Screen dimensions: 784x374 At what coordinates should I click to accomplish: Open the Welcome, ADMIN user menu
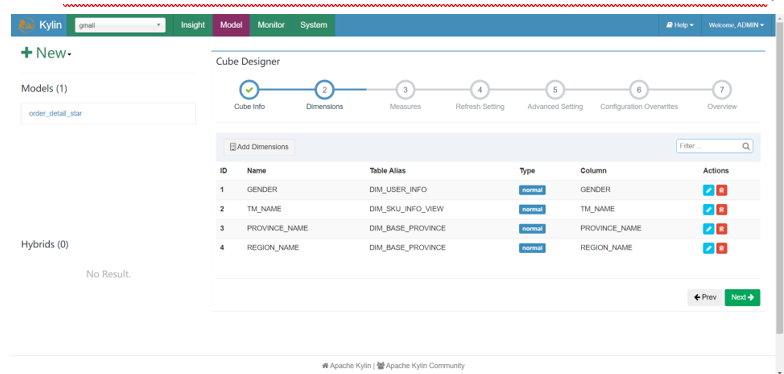(736, 25)
